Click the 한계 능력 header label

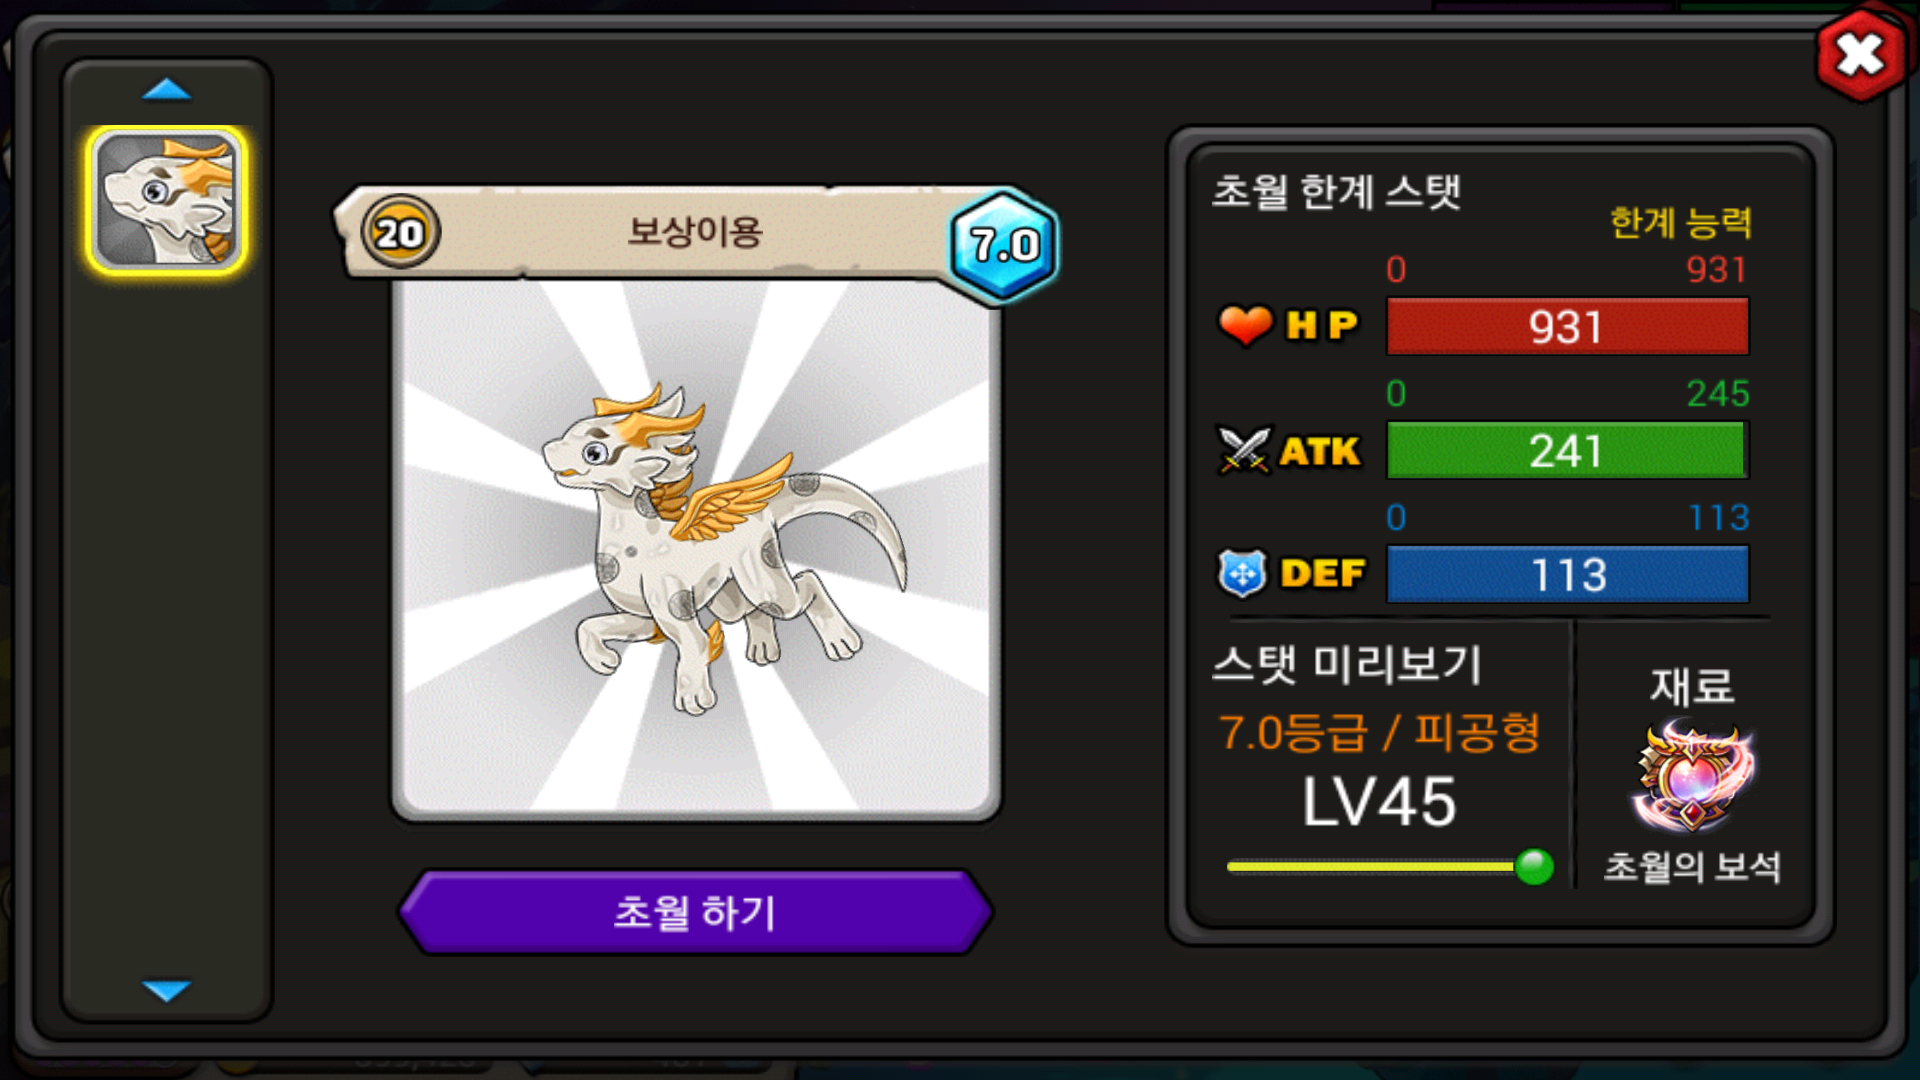(x=1681, y=222)
